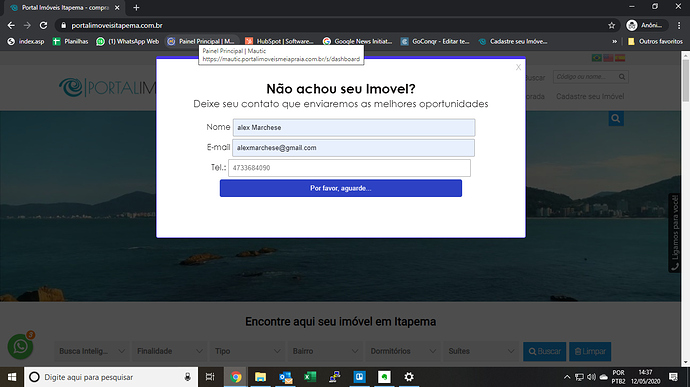This screenshot has width=690, height=387.
Task: Open the Dormitórios dropdown
Action: (403, 351)
